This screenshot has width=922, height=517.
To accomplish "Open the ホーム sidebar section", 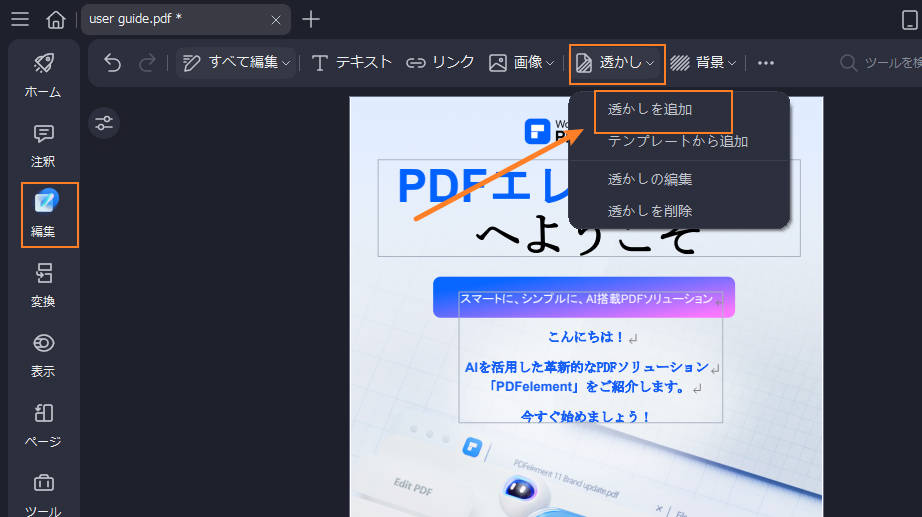I will pyautogui.click(x=44, y=75).
